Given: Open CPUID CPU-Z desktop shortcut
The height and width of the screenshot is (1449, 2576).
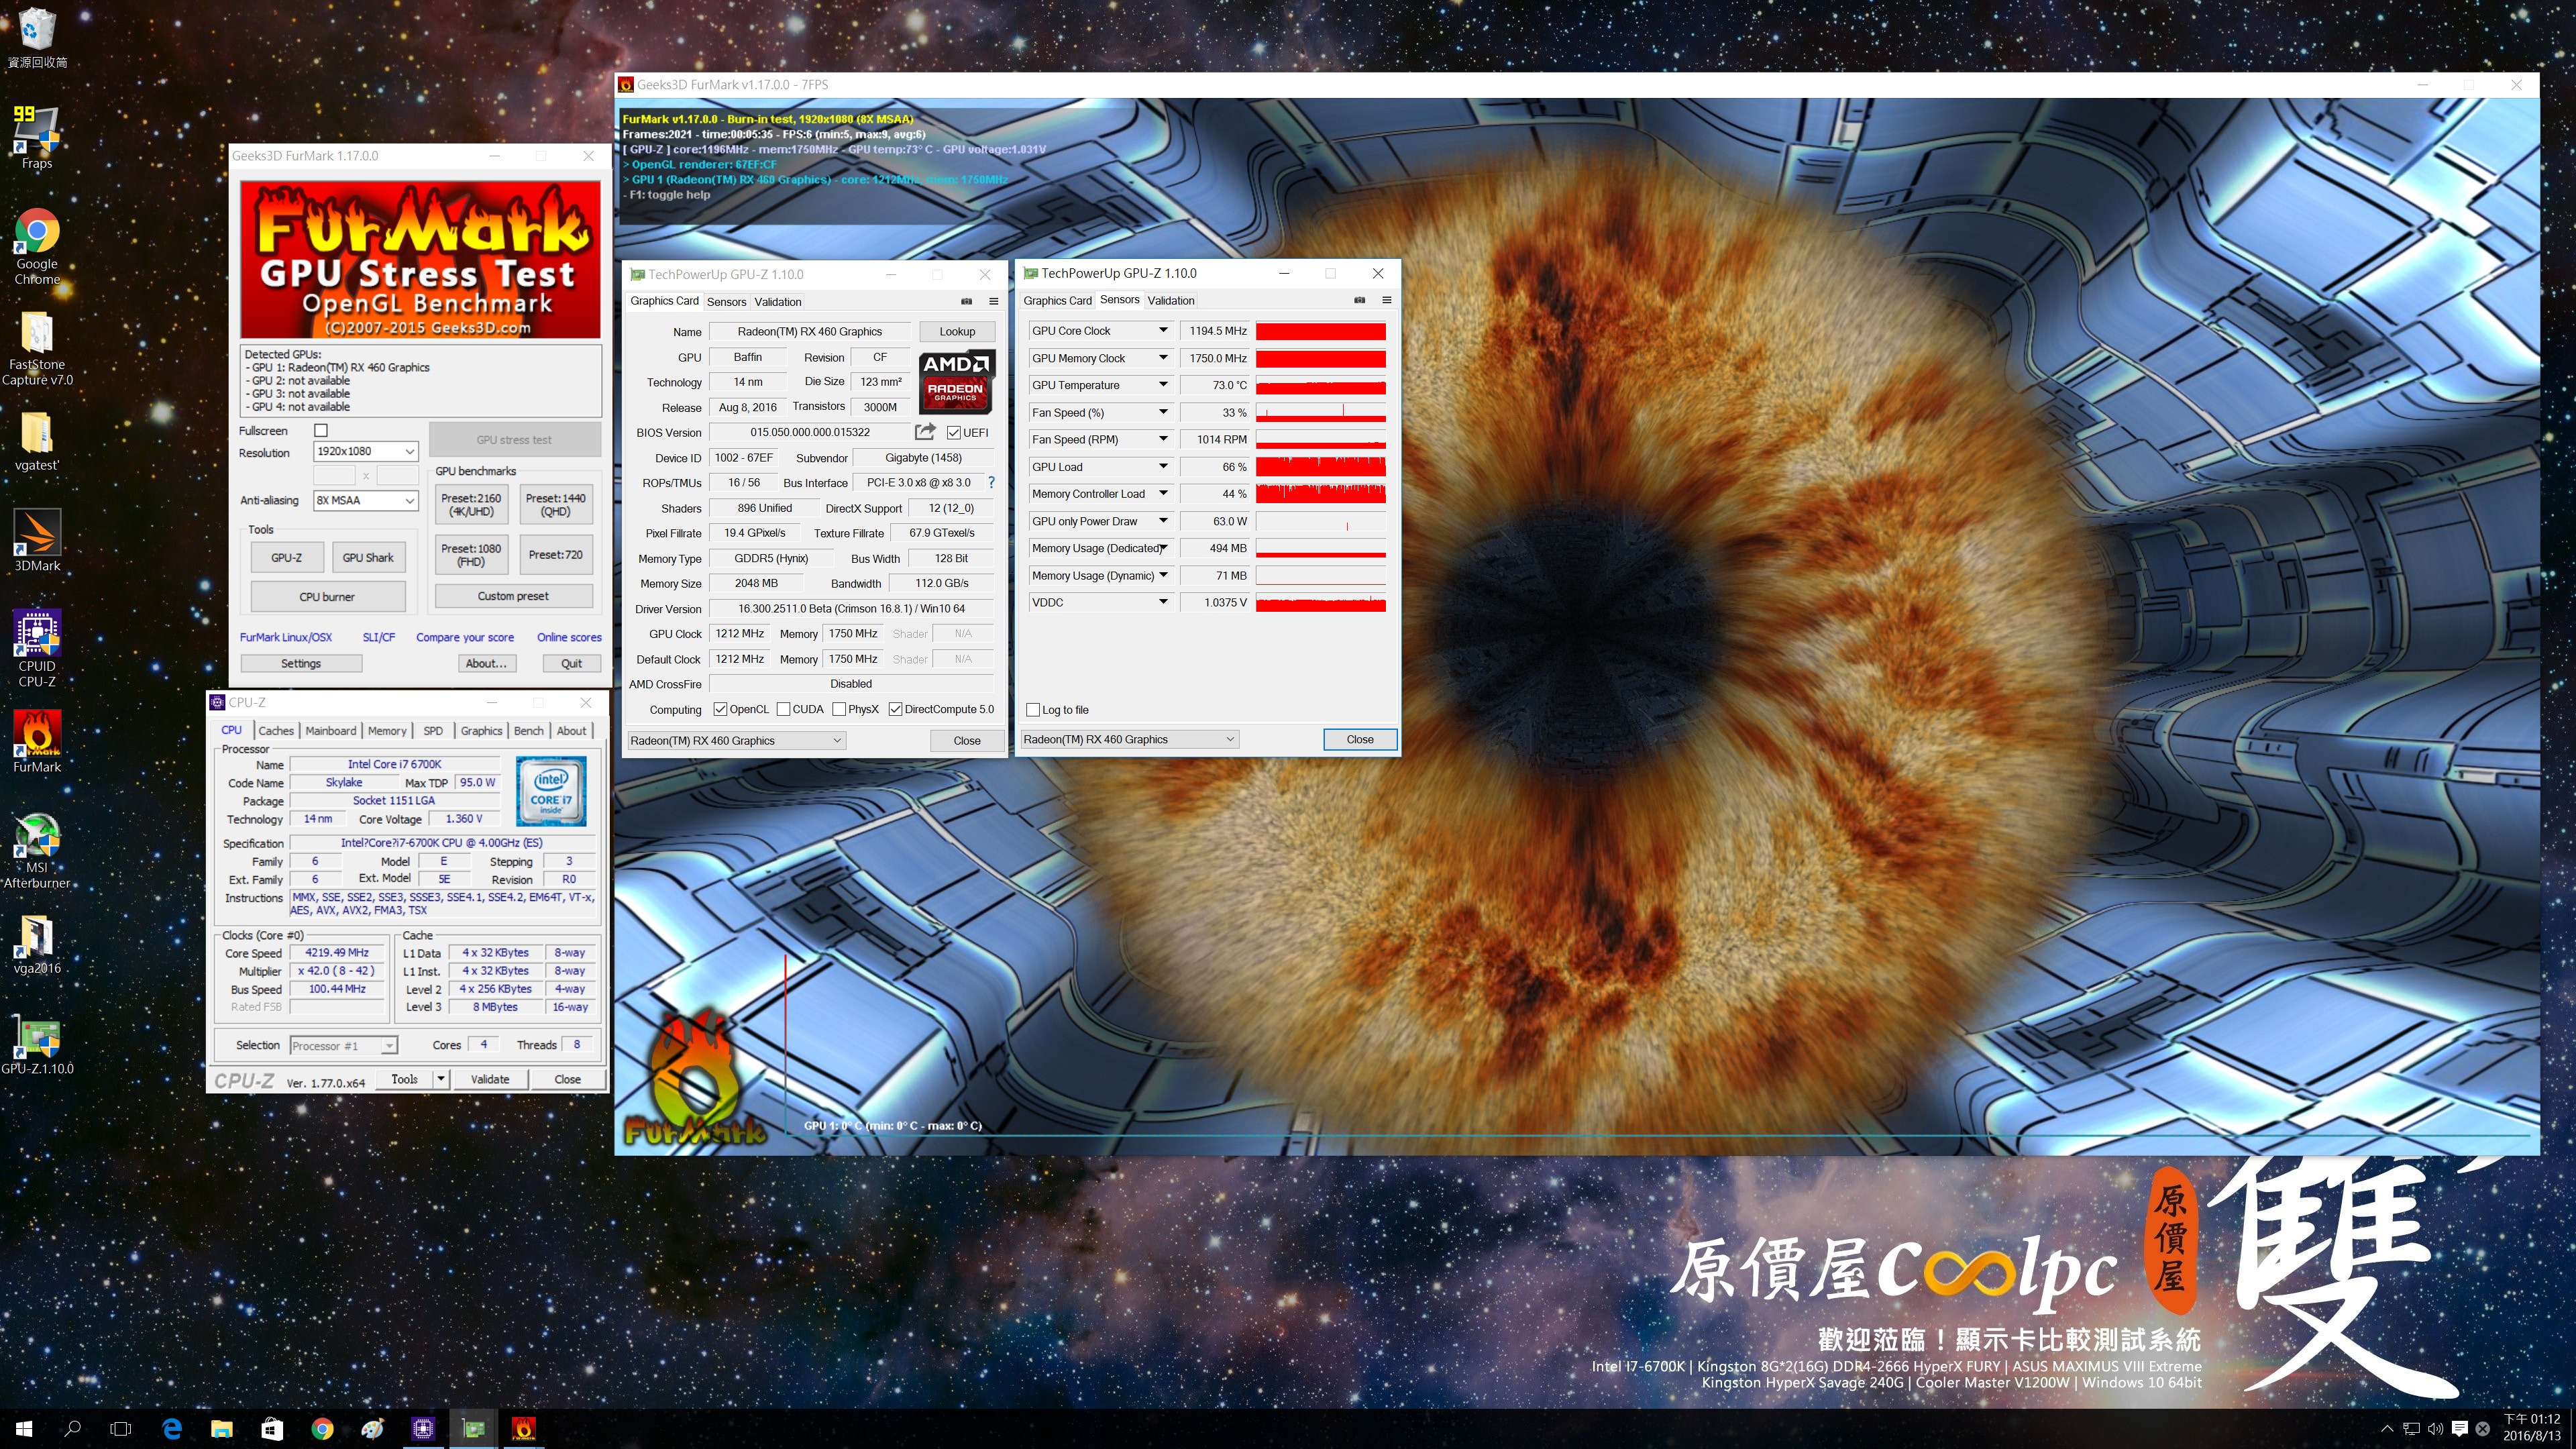Looking at the screenshot, I should 37,648.
